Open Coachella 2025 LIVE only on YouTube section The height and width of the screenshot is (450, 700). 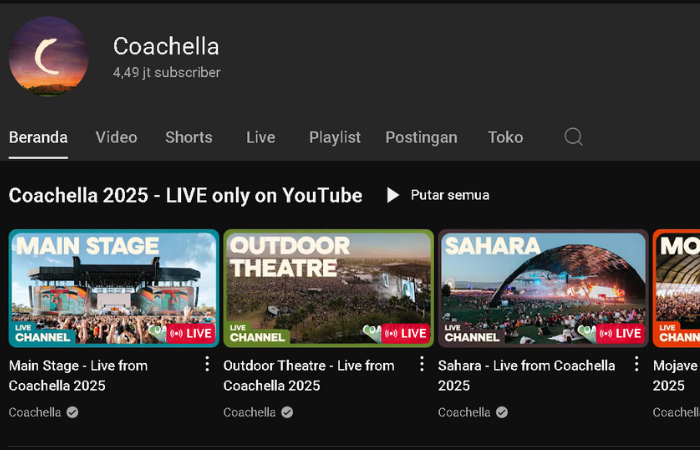point(185,196)
